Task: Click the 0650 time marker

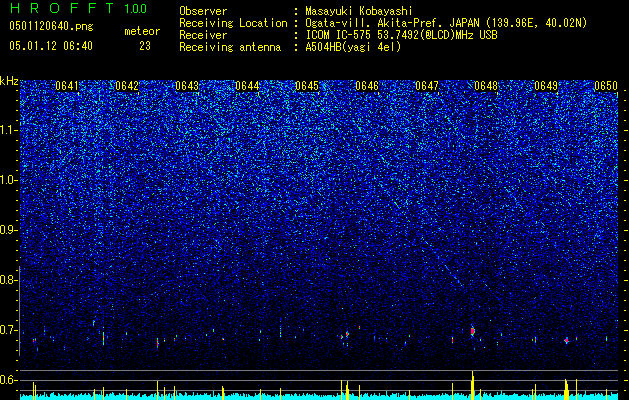Action: pos(606,86)
